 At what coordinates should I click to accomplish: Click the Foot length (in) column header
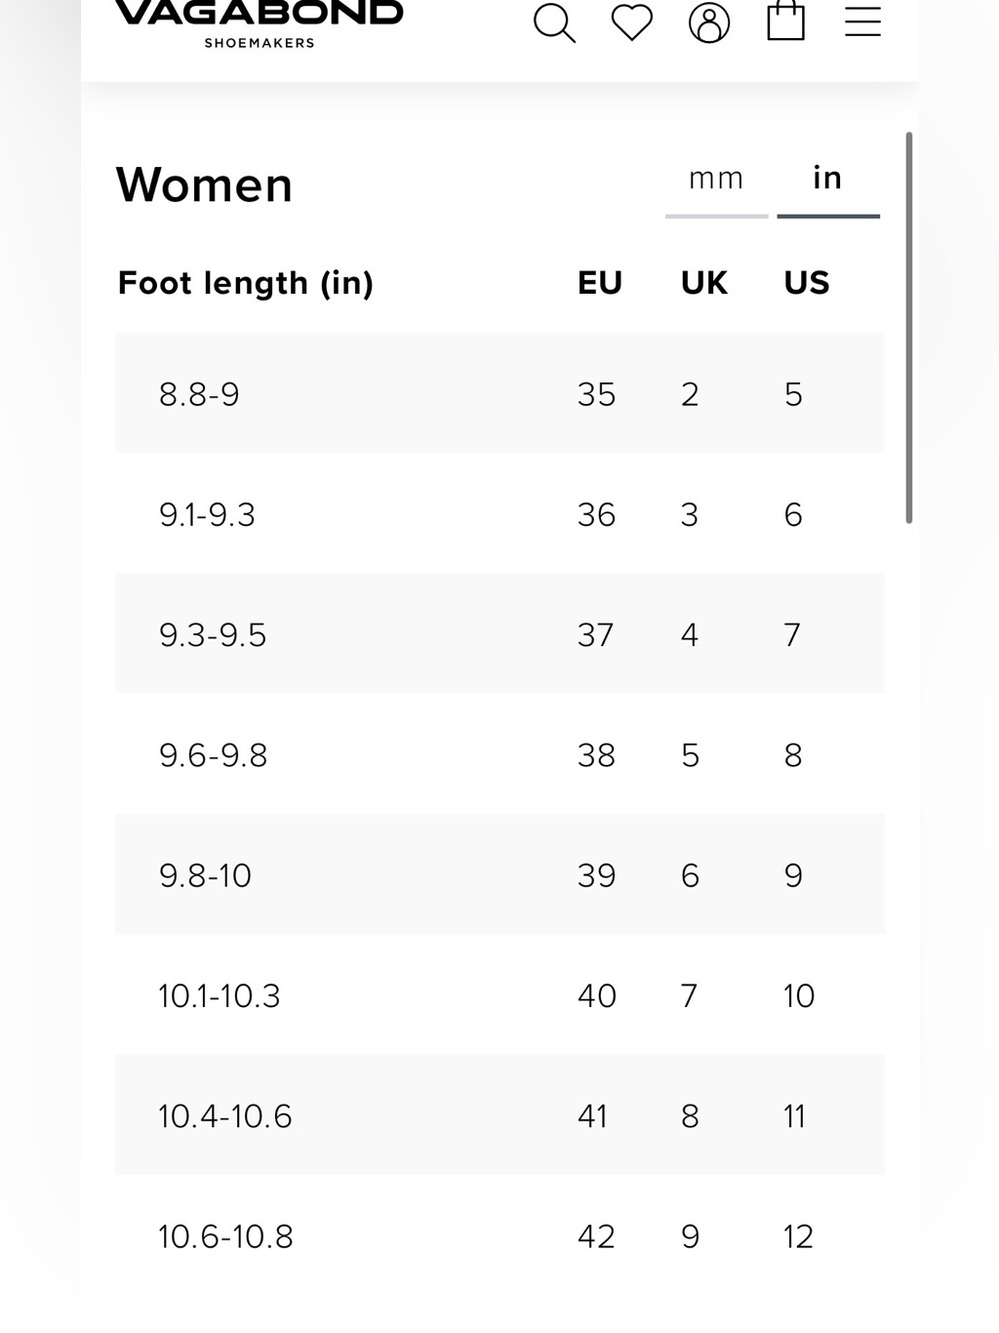point(246,283)
